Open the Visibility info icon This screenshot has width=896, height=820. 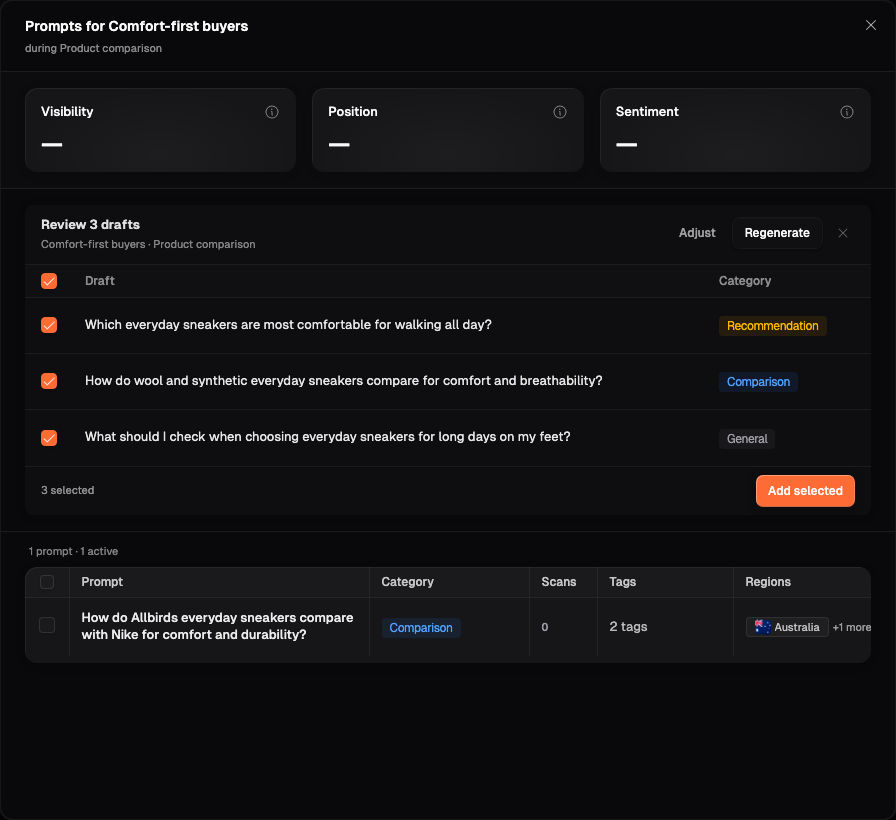pos(272,112)
